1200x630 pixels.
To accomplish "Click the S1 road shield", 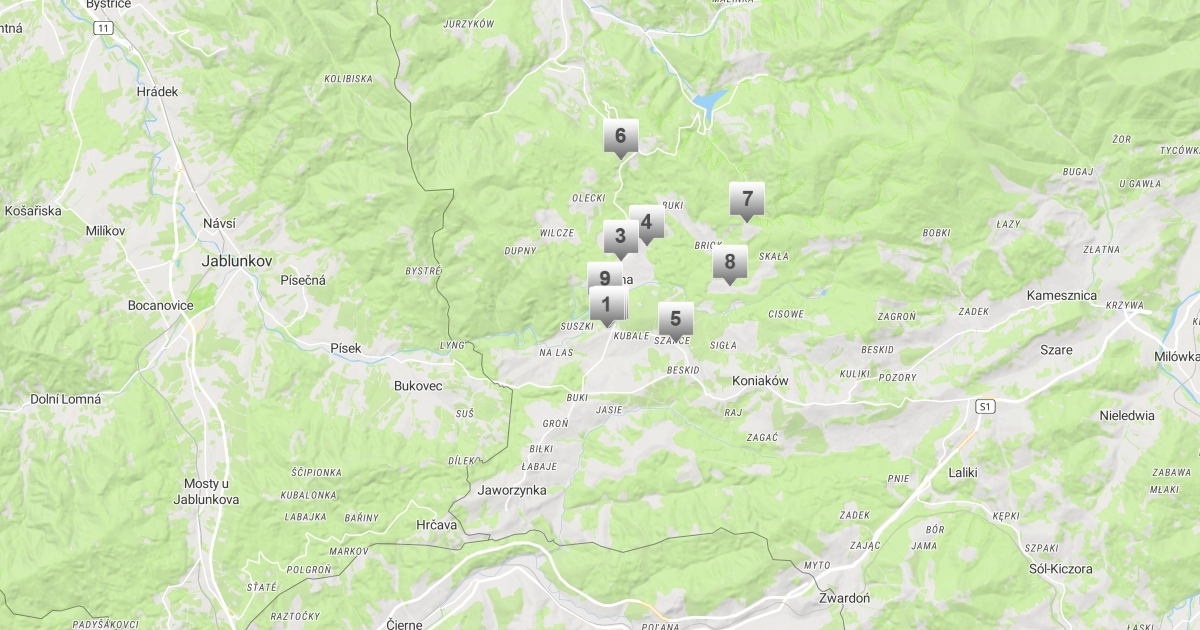I will tap(986, 406).
